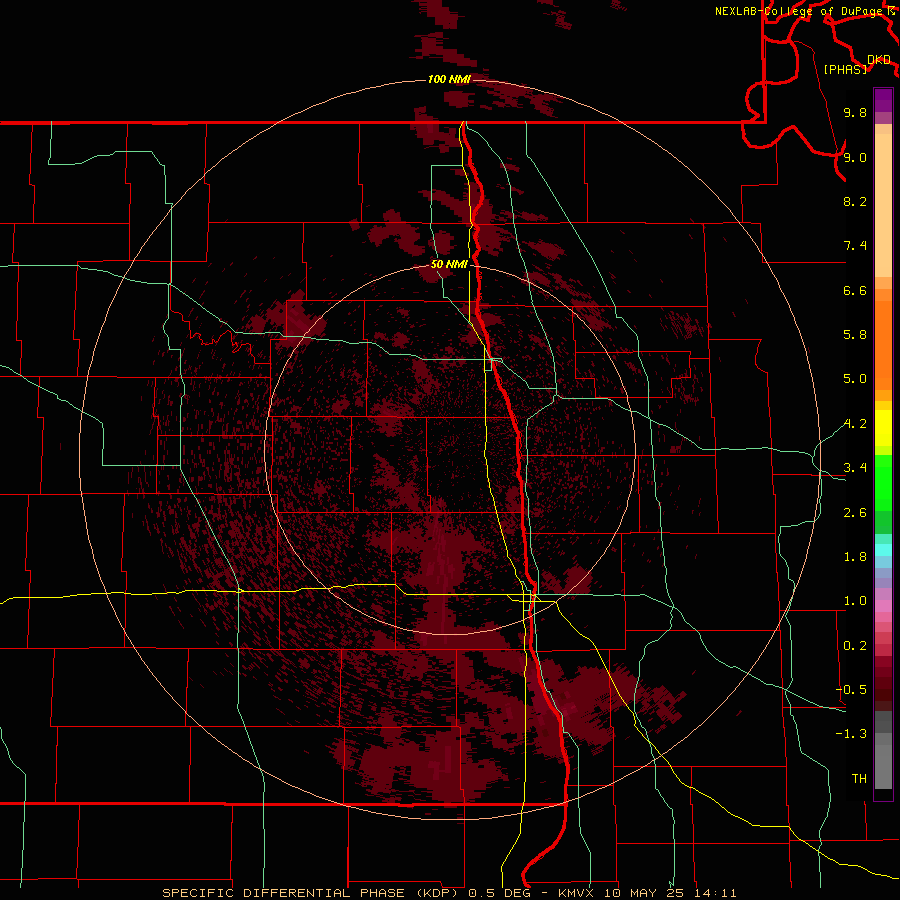This screenshot has height=900, width=900.
Task: Click the peach color bar segment near 8.2
Action: pos(883,205)
